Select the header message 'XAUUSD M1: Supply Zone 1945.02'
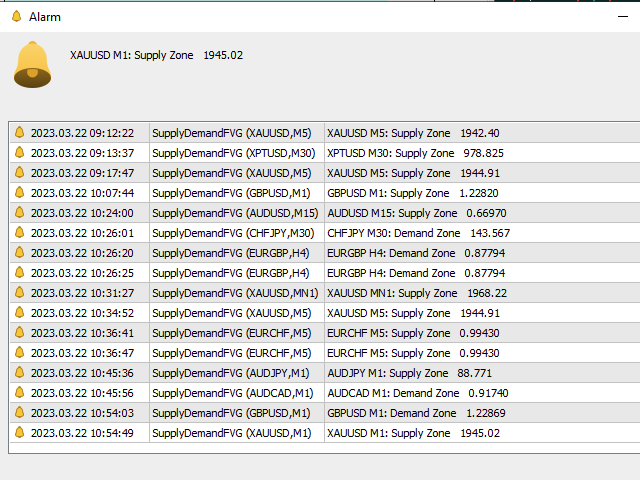 tap(156, 55)
